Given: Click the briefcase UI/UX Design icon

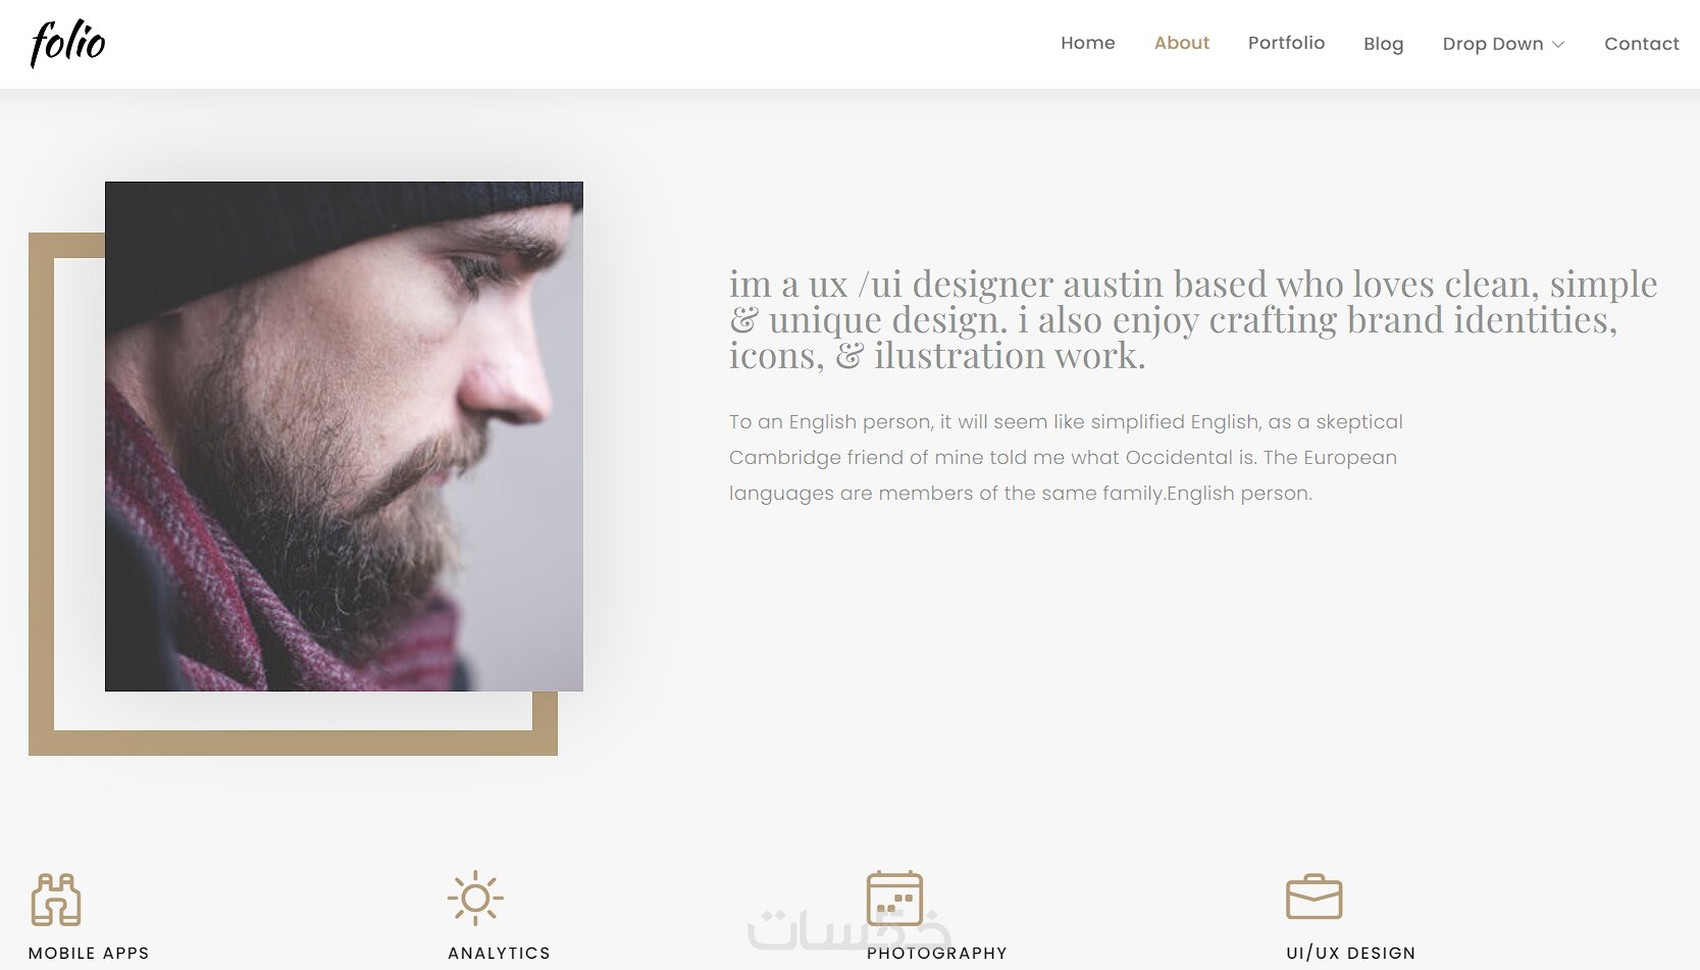Looking at the screenshot, I should pyautogui.click(x=1313, y=897).
